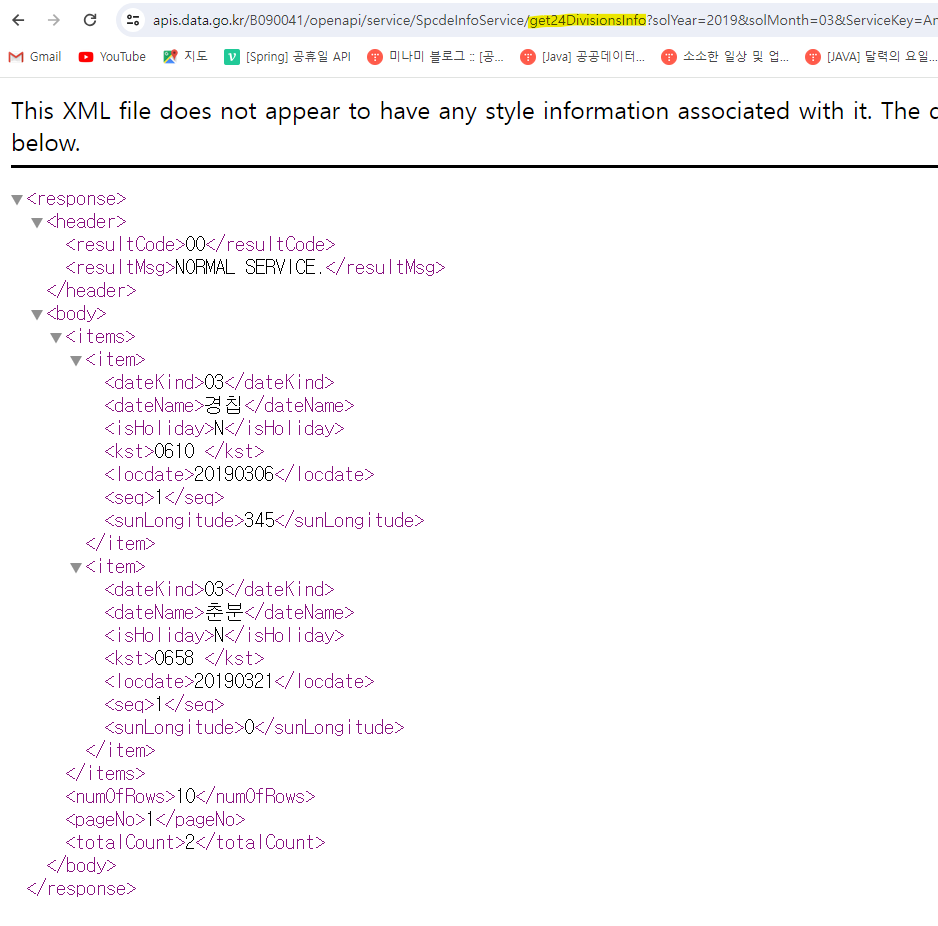Click the locdate value 20190321
Image resolution: width=938 pixels, height=926 pixels.
(234, 682)
